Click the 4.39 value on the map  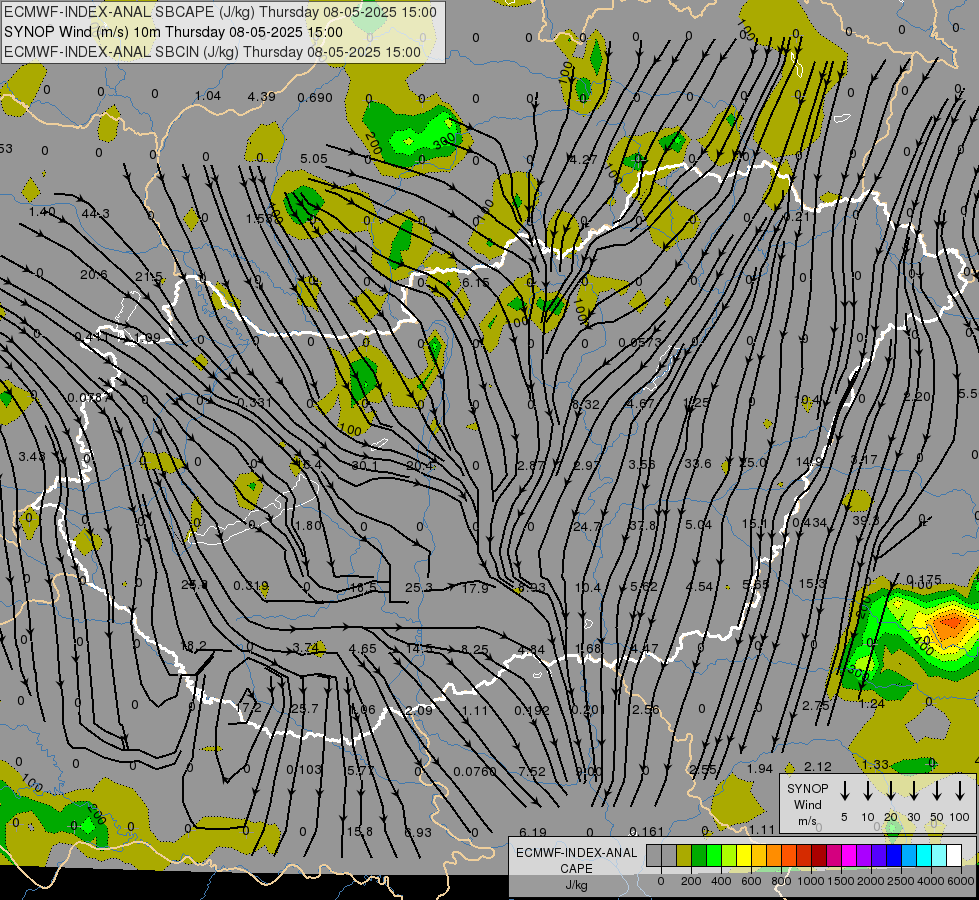(261, 96)
